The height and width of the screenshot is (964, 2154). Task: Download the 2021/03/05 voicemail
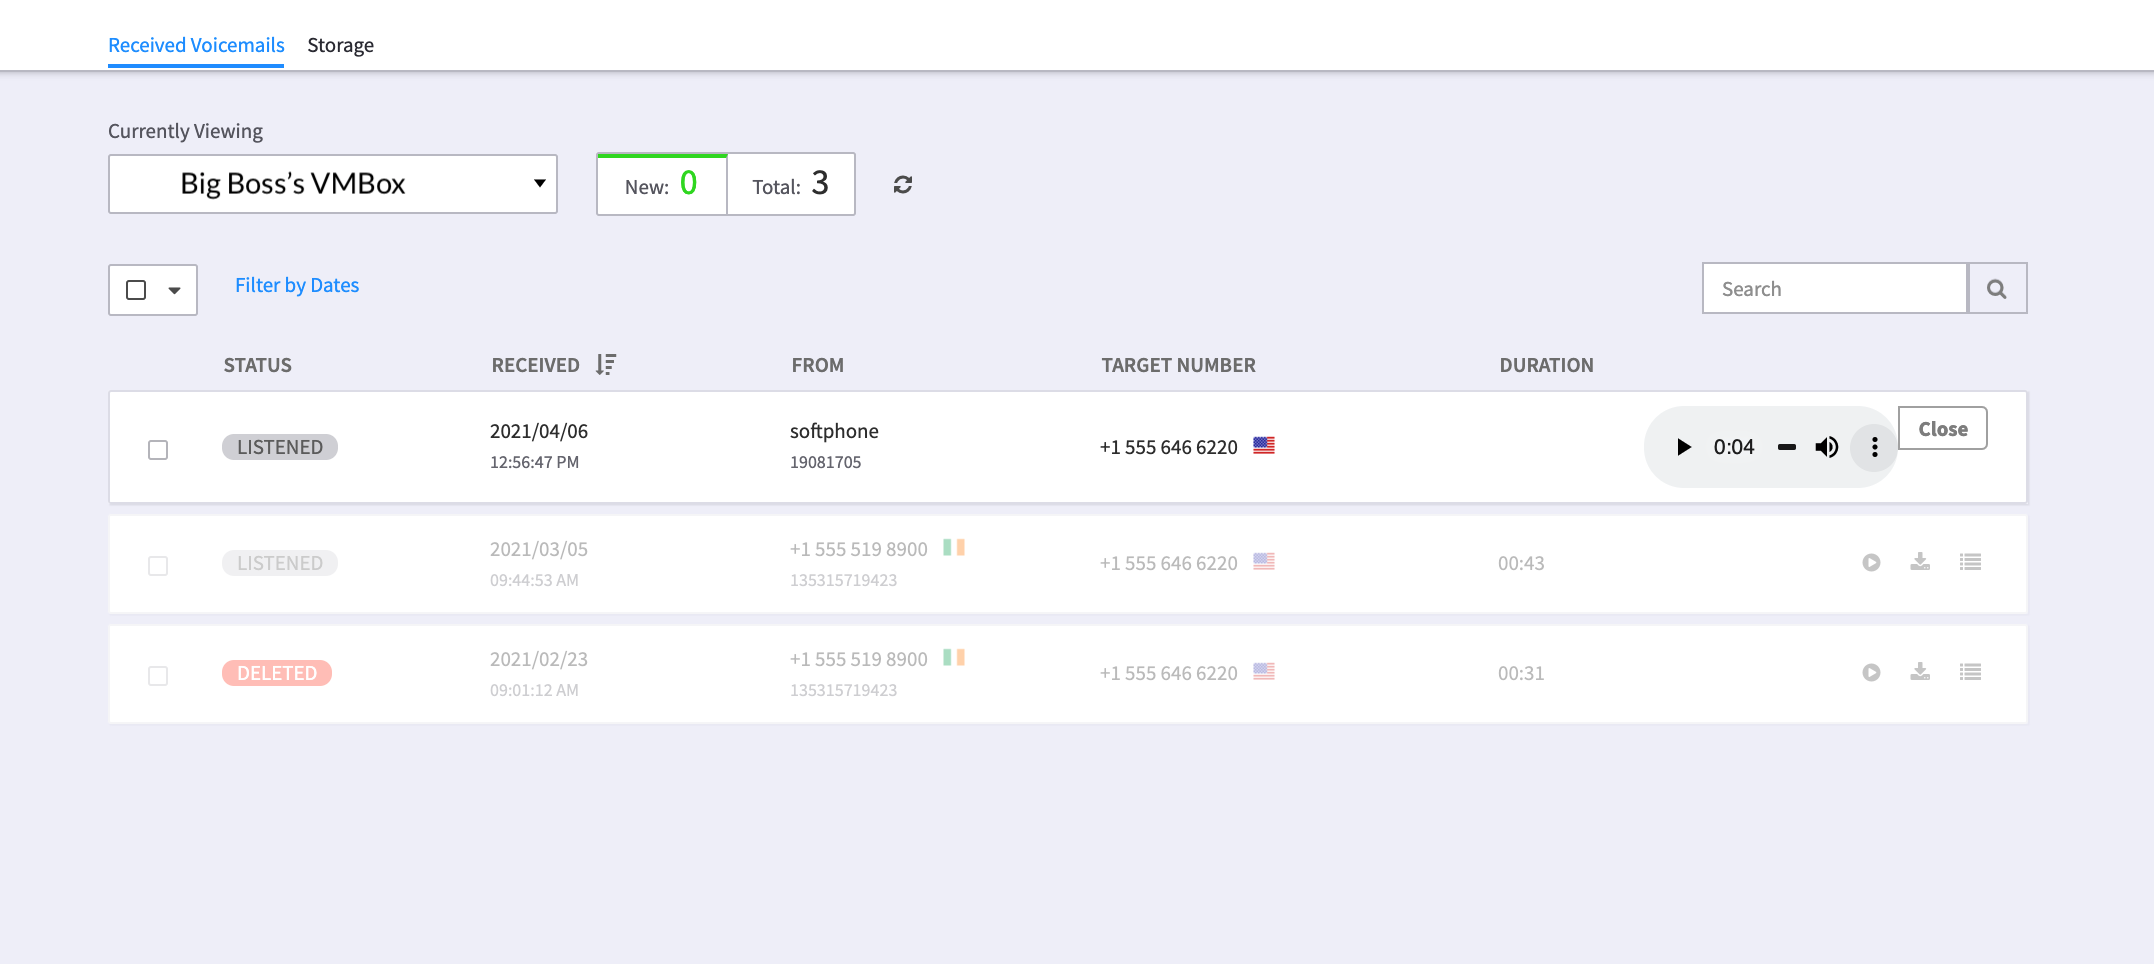[1920, 563]
